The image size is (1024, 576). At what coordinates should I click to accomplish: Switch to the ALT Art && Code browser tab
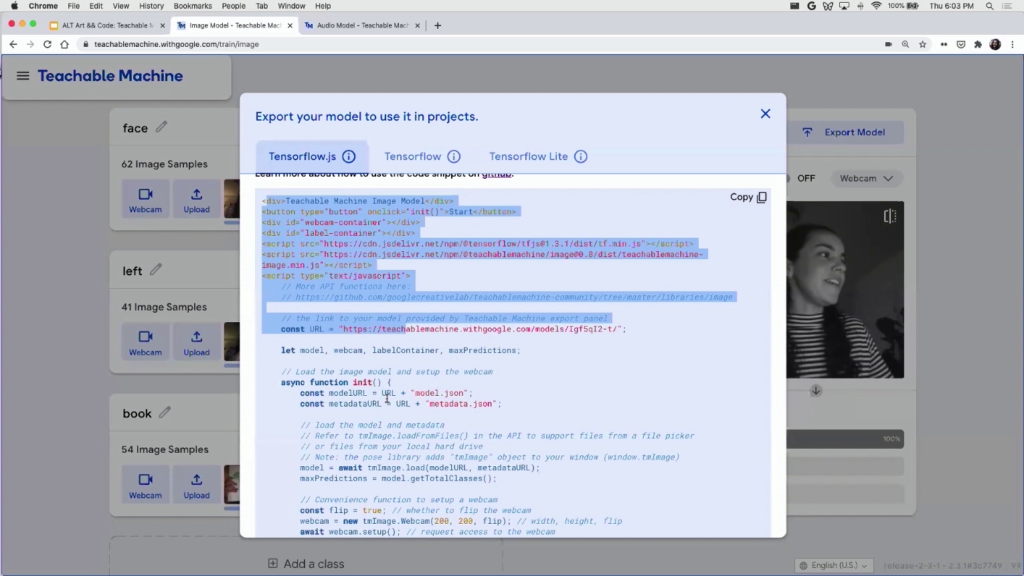click(x=107, y=25)
